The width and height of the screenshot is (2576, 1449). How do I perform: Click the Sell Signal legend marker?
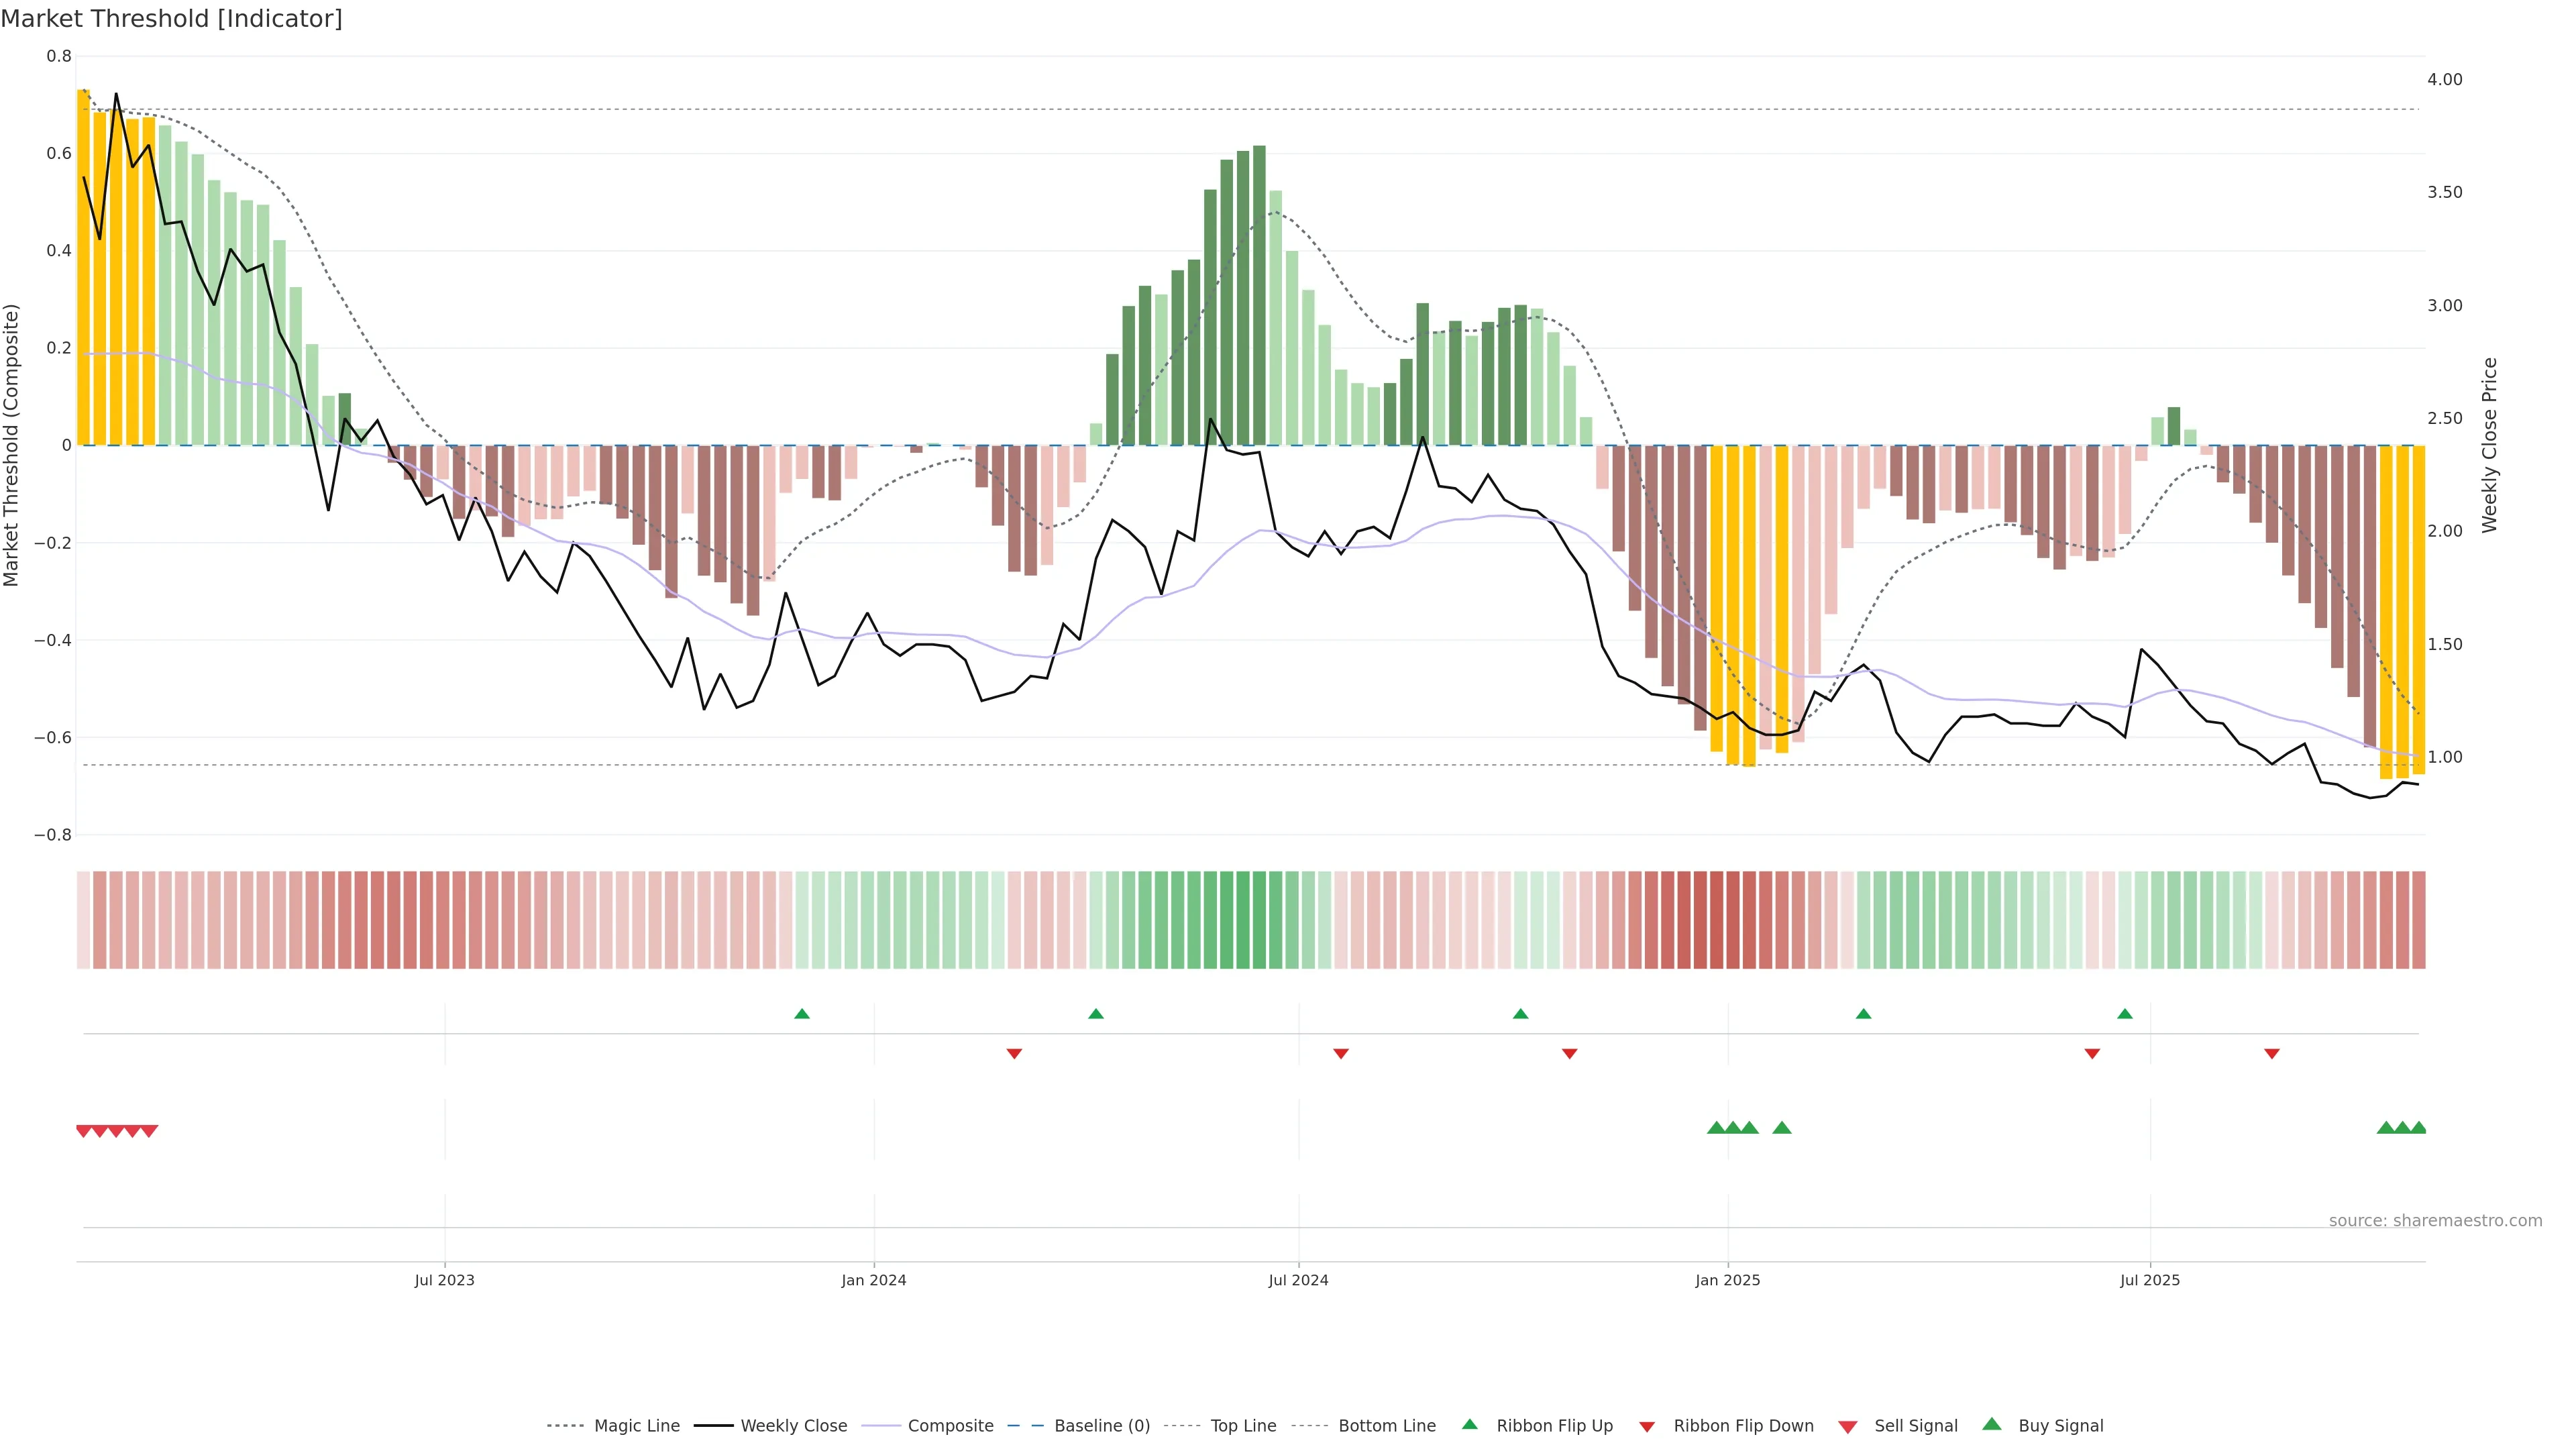coord(1847,1427)
